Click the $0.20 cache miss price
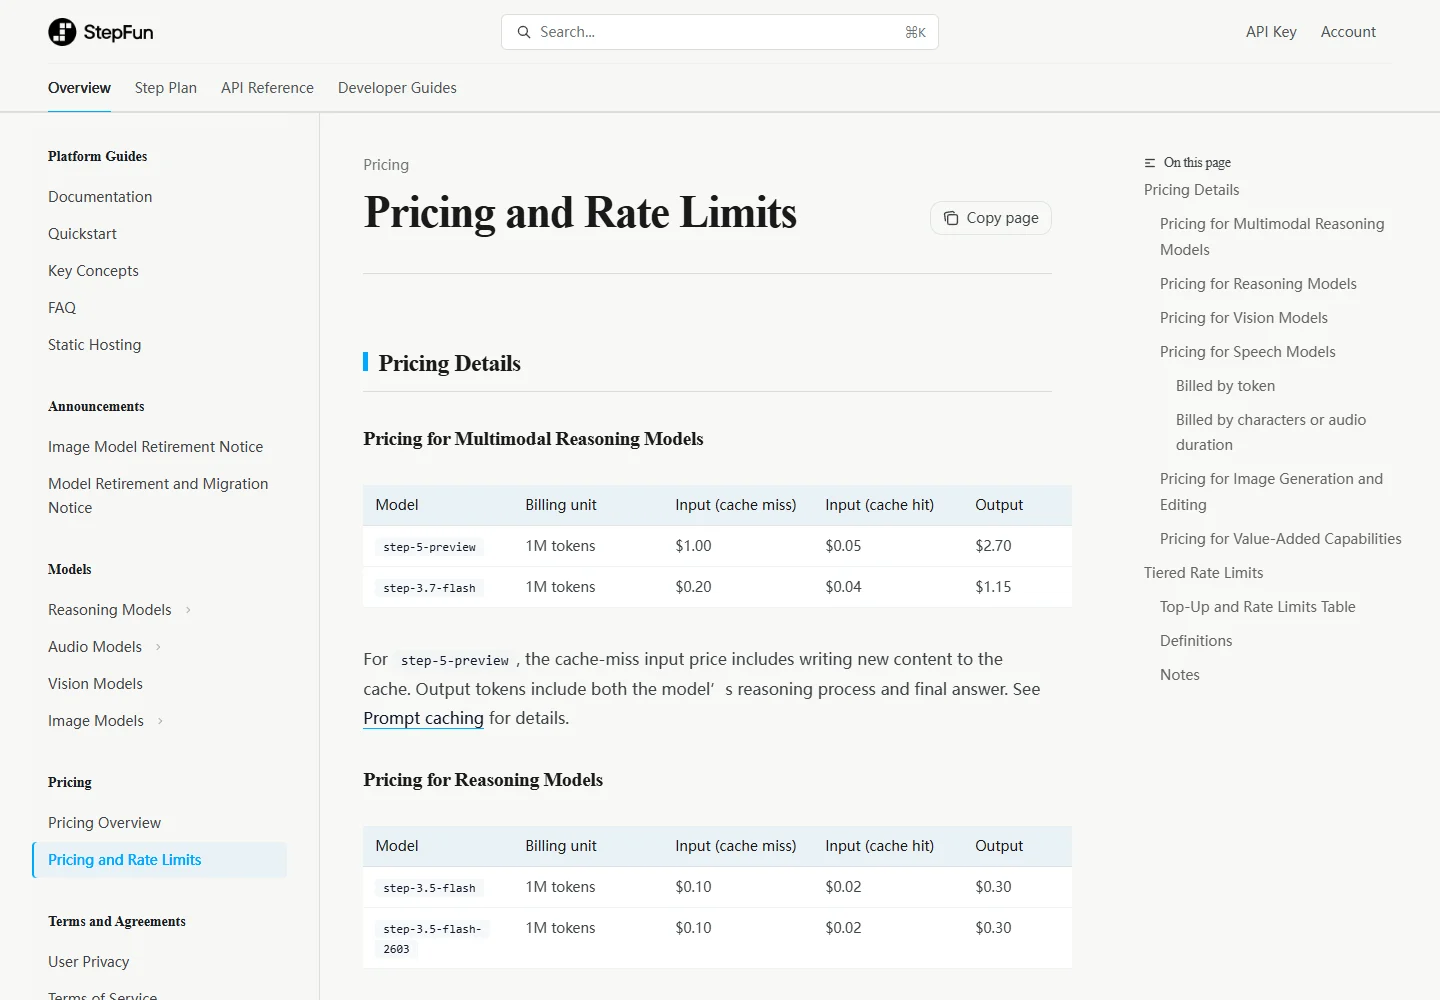The width and height of the screenshot is (1440, 1000). (x=693, y=587)
